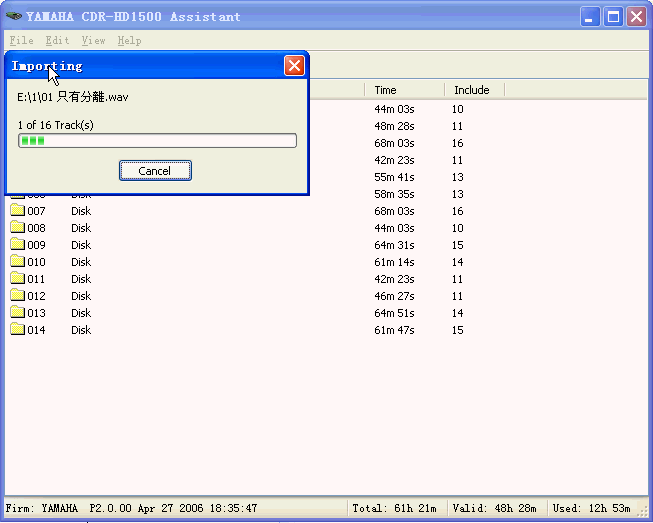Click the time value 61m 14s
Viewport: 653px width, 523px height.
[394, 262]
